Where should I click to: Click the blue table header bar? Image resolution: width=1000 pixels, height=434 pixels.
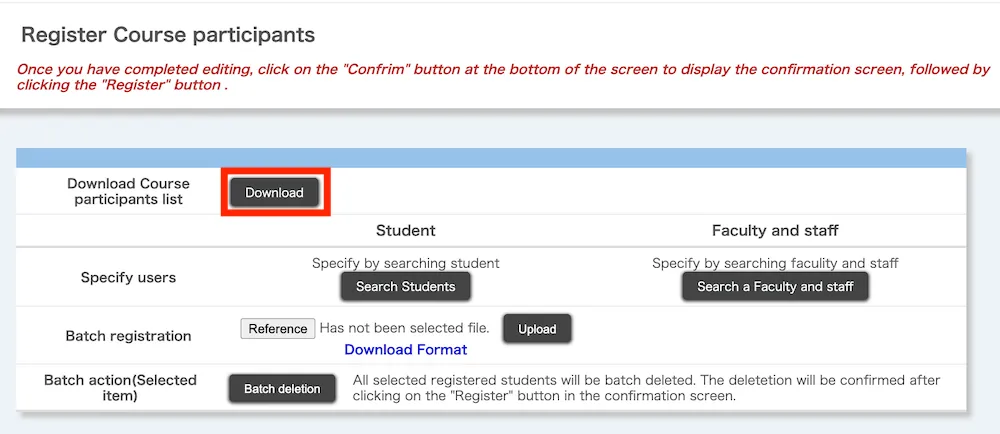pyautogui.click(x=491, y=157)
